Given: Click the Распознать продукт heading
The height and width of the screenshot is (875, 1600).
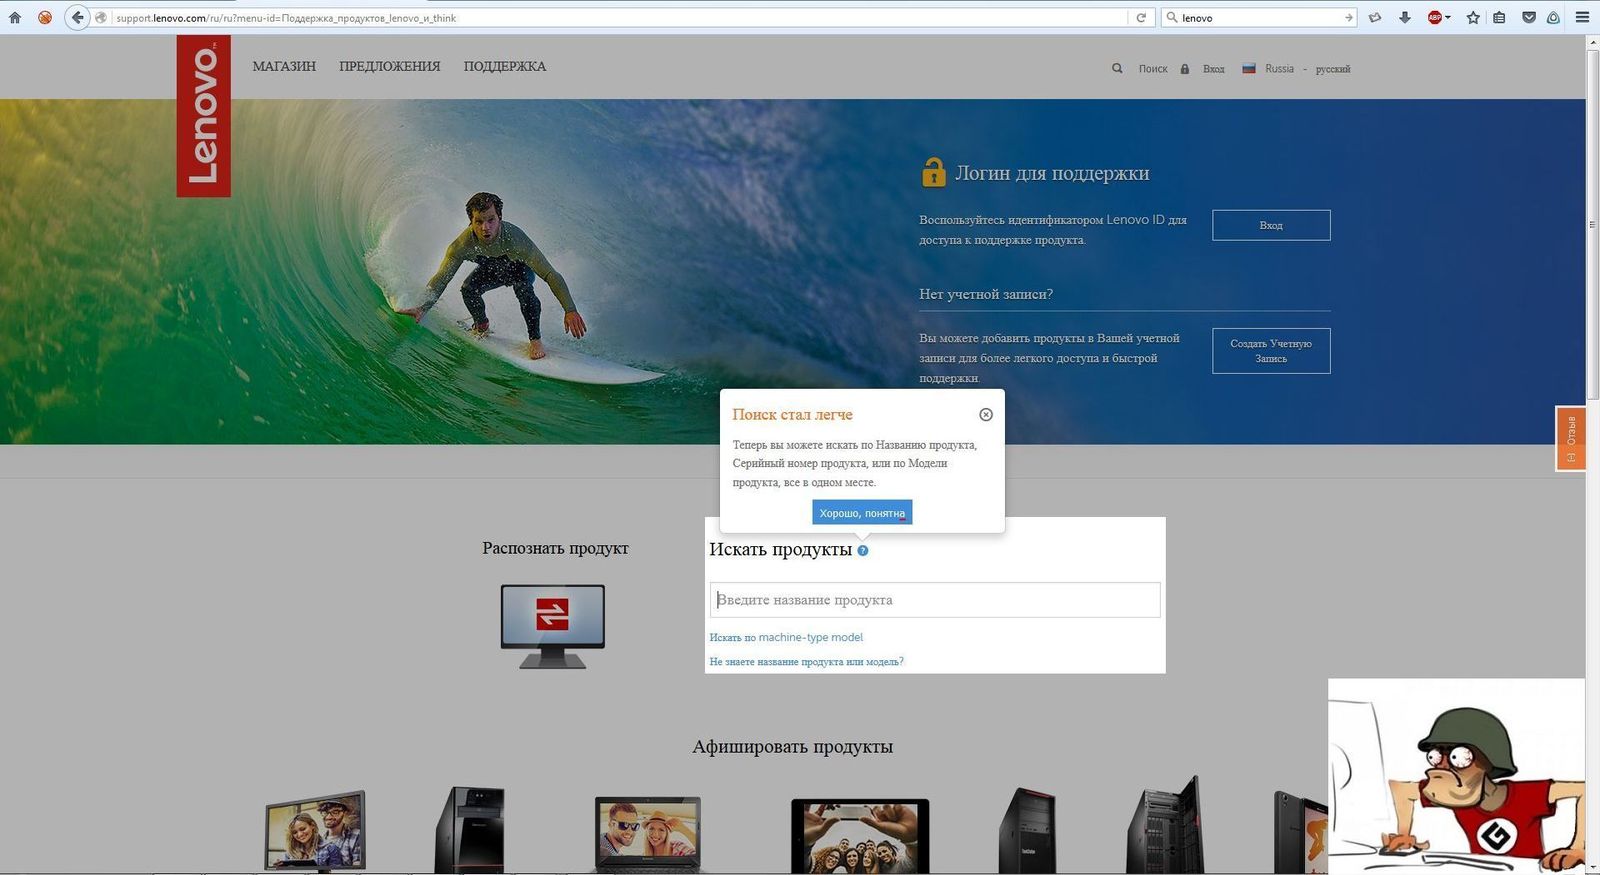Looking at the screenshot, I should [555, 548].
